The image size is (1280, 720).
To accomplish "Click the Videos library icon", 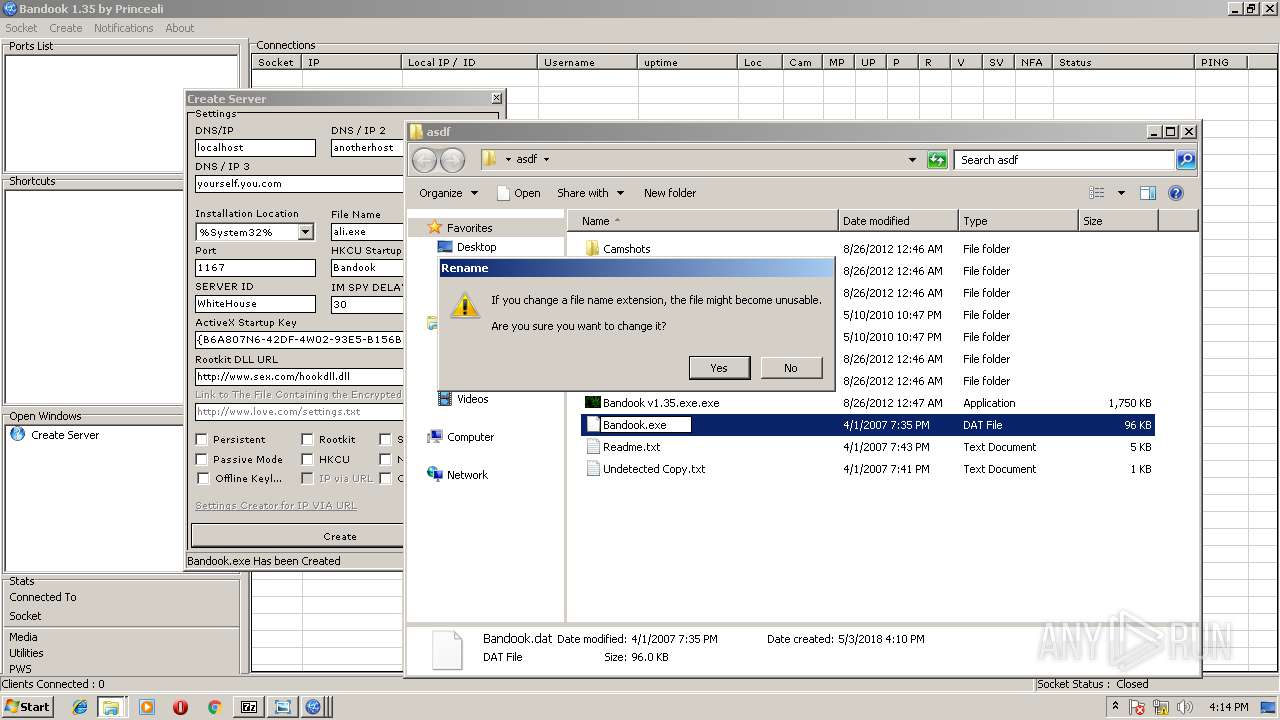I will (x=445, y=399).
